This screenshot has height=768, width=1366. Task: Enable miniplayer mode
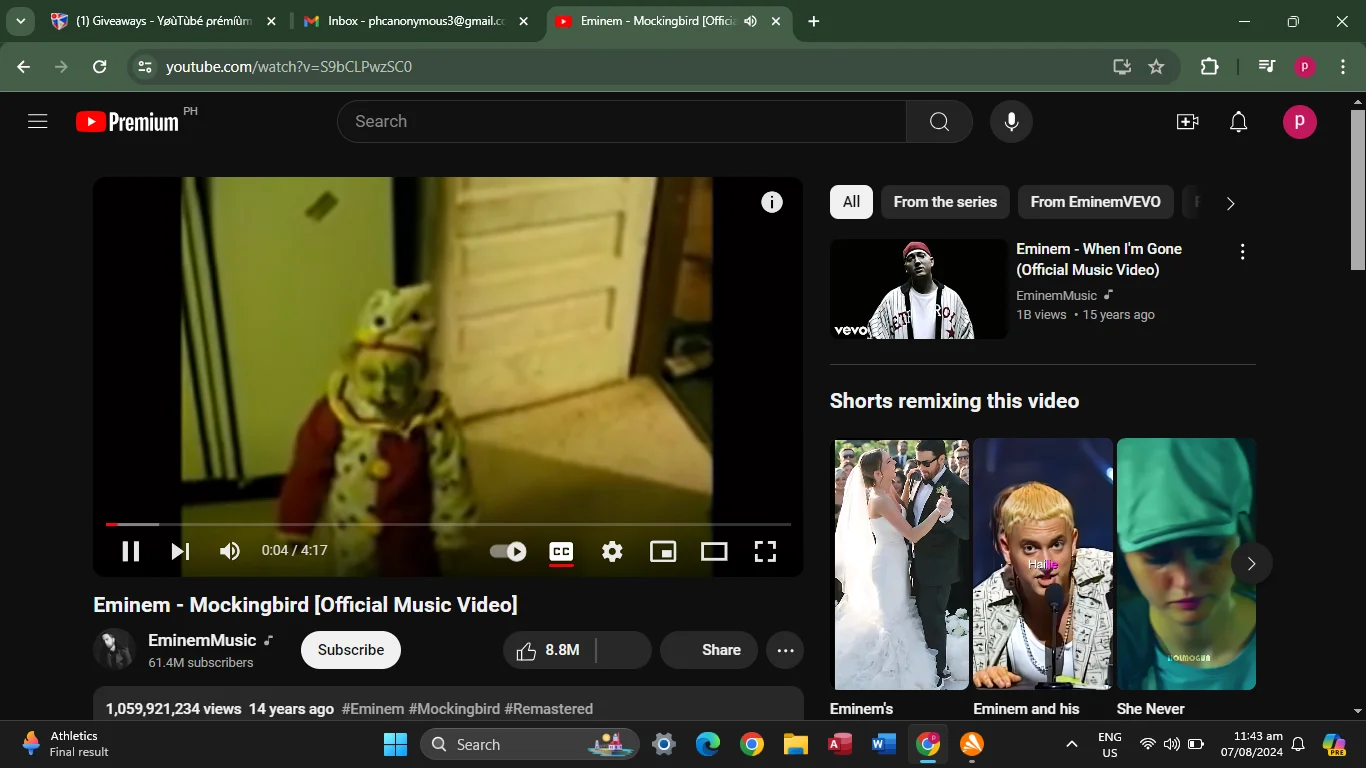663,551
